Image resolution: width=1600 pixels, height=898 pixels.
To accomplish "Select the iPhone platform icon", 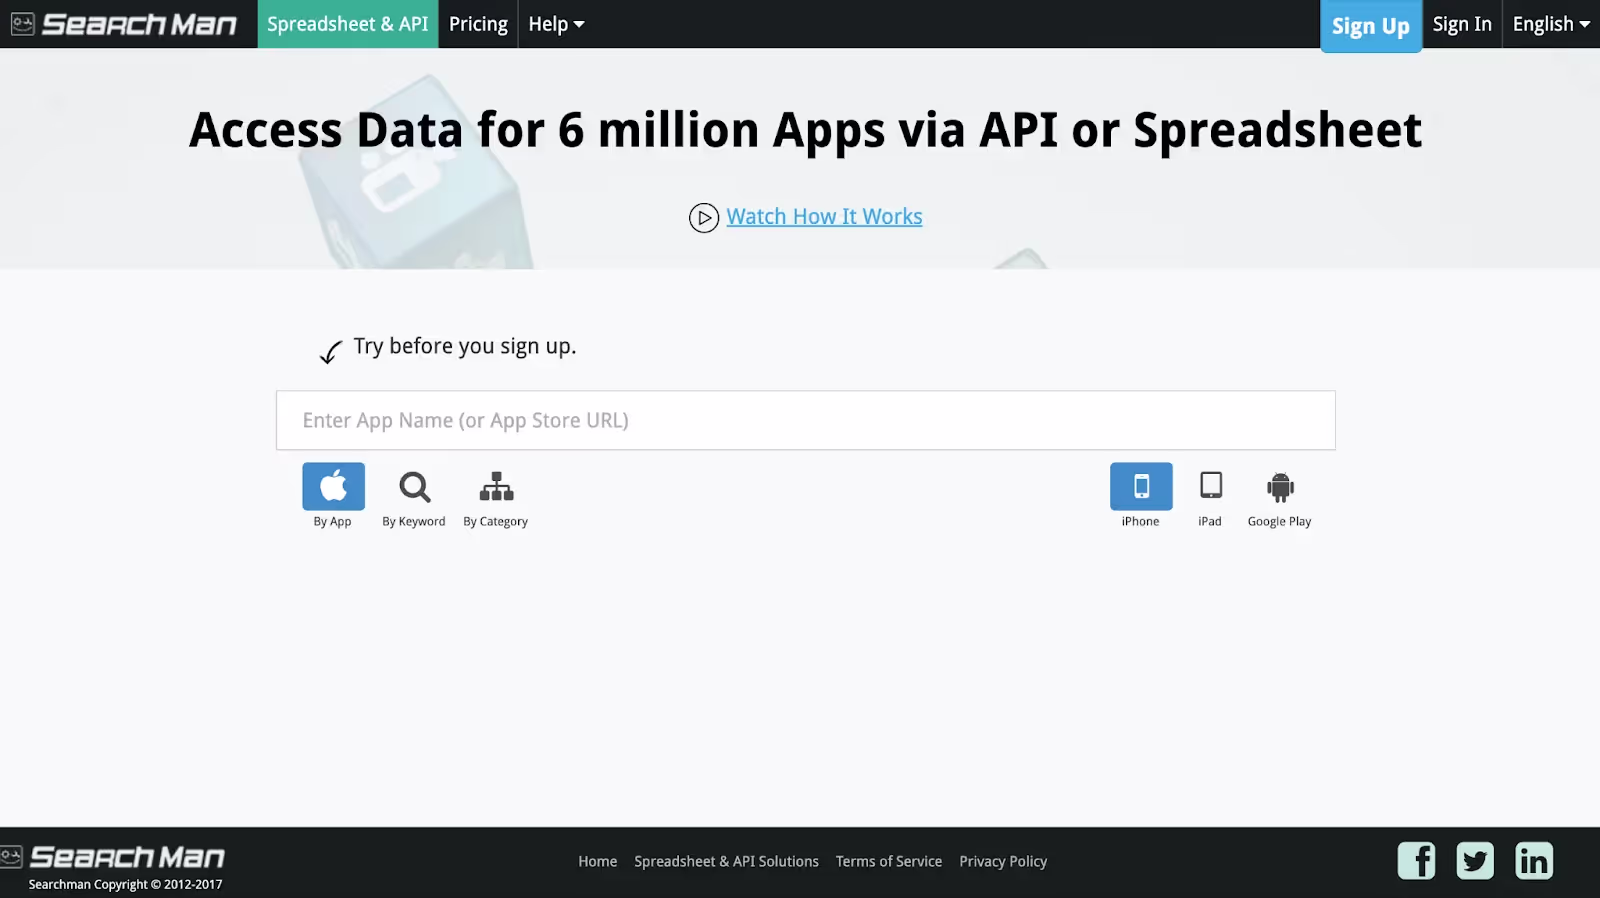I will (1141, 486).
